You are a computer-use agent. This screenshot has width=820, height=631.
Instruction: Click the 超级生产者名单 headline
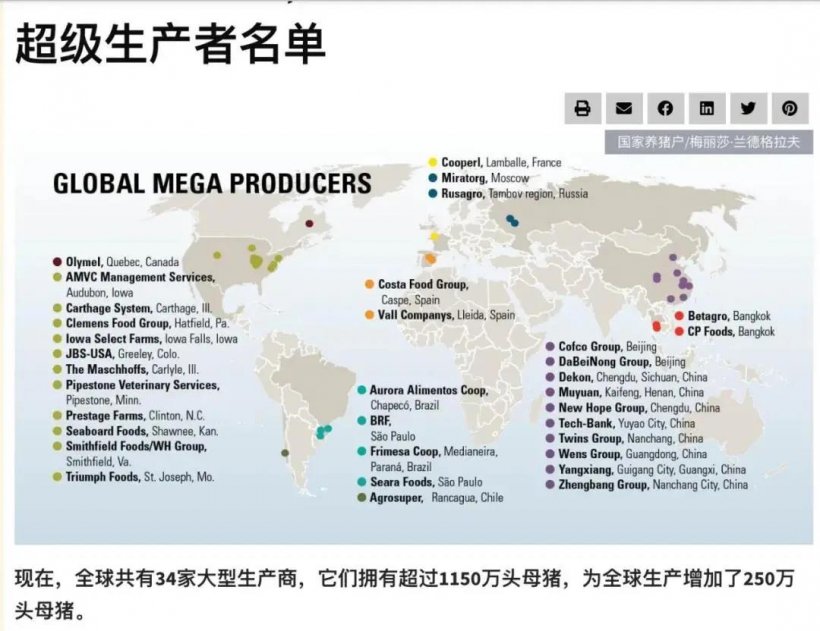tap(171, 43)
